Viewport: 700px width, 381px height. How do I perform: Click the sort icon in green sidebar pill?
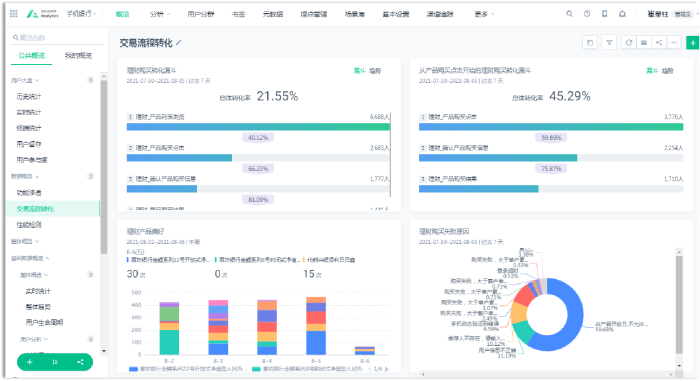[x=55, y=362]
